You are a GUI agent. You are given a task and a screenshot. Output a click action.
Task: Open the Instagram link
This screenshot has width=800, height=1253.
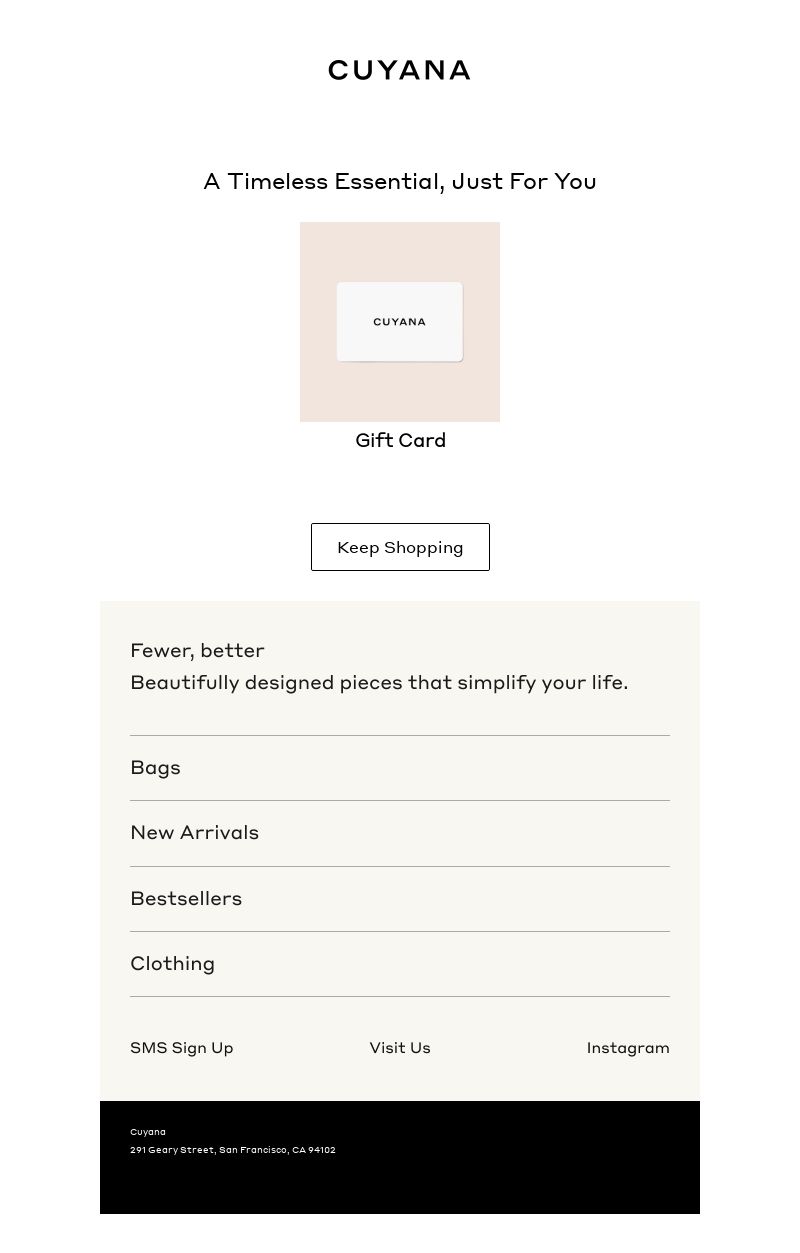pos(628,1048)
